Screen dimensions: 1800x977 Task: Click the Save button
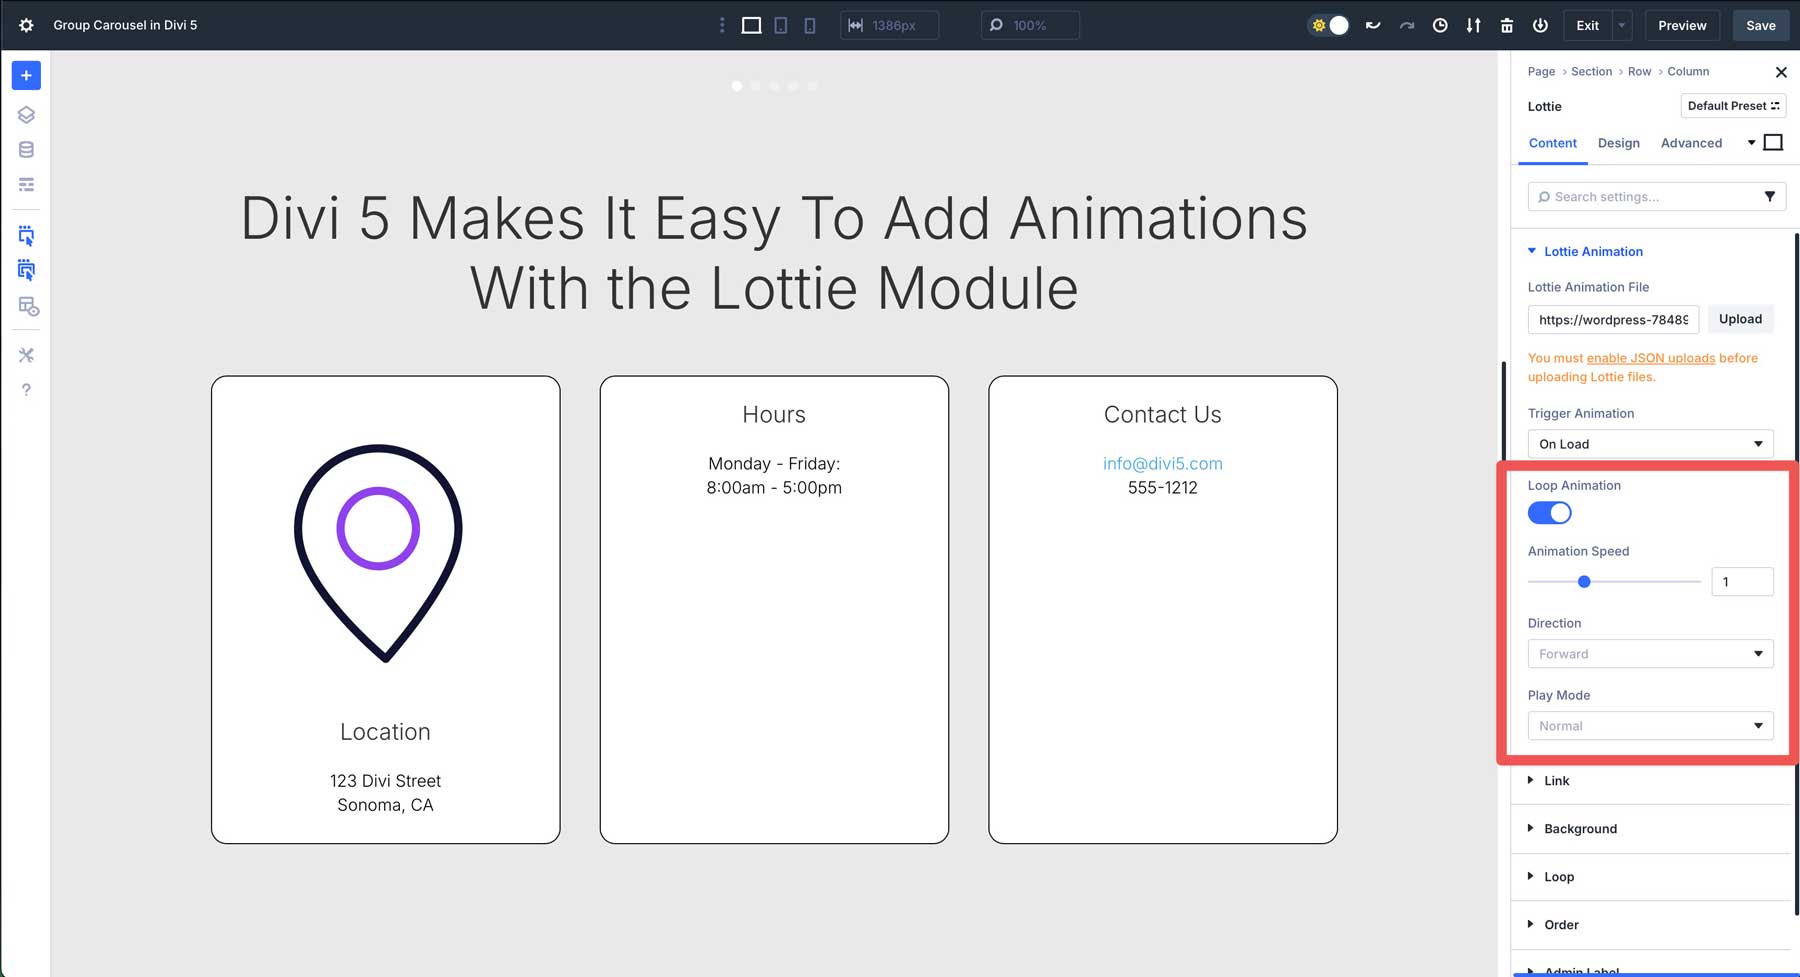click(x=1760, y=25)
